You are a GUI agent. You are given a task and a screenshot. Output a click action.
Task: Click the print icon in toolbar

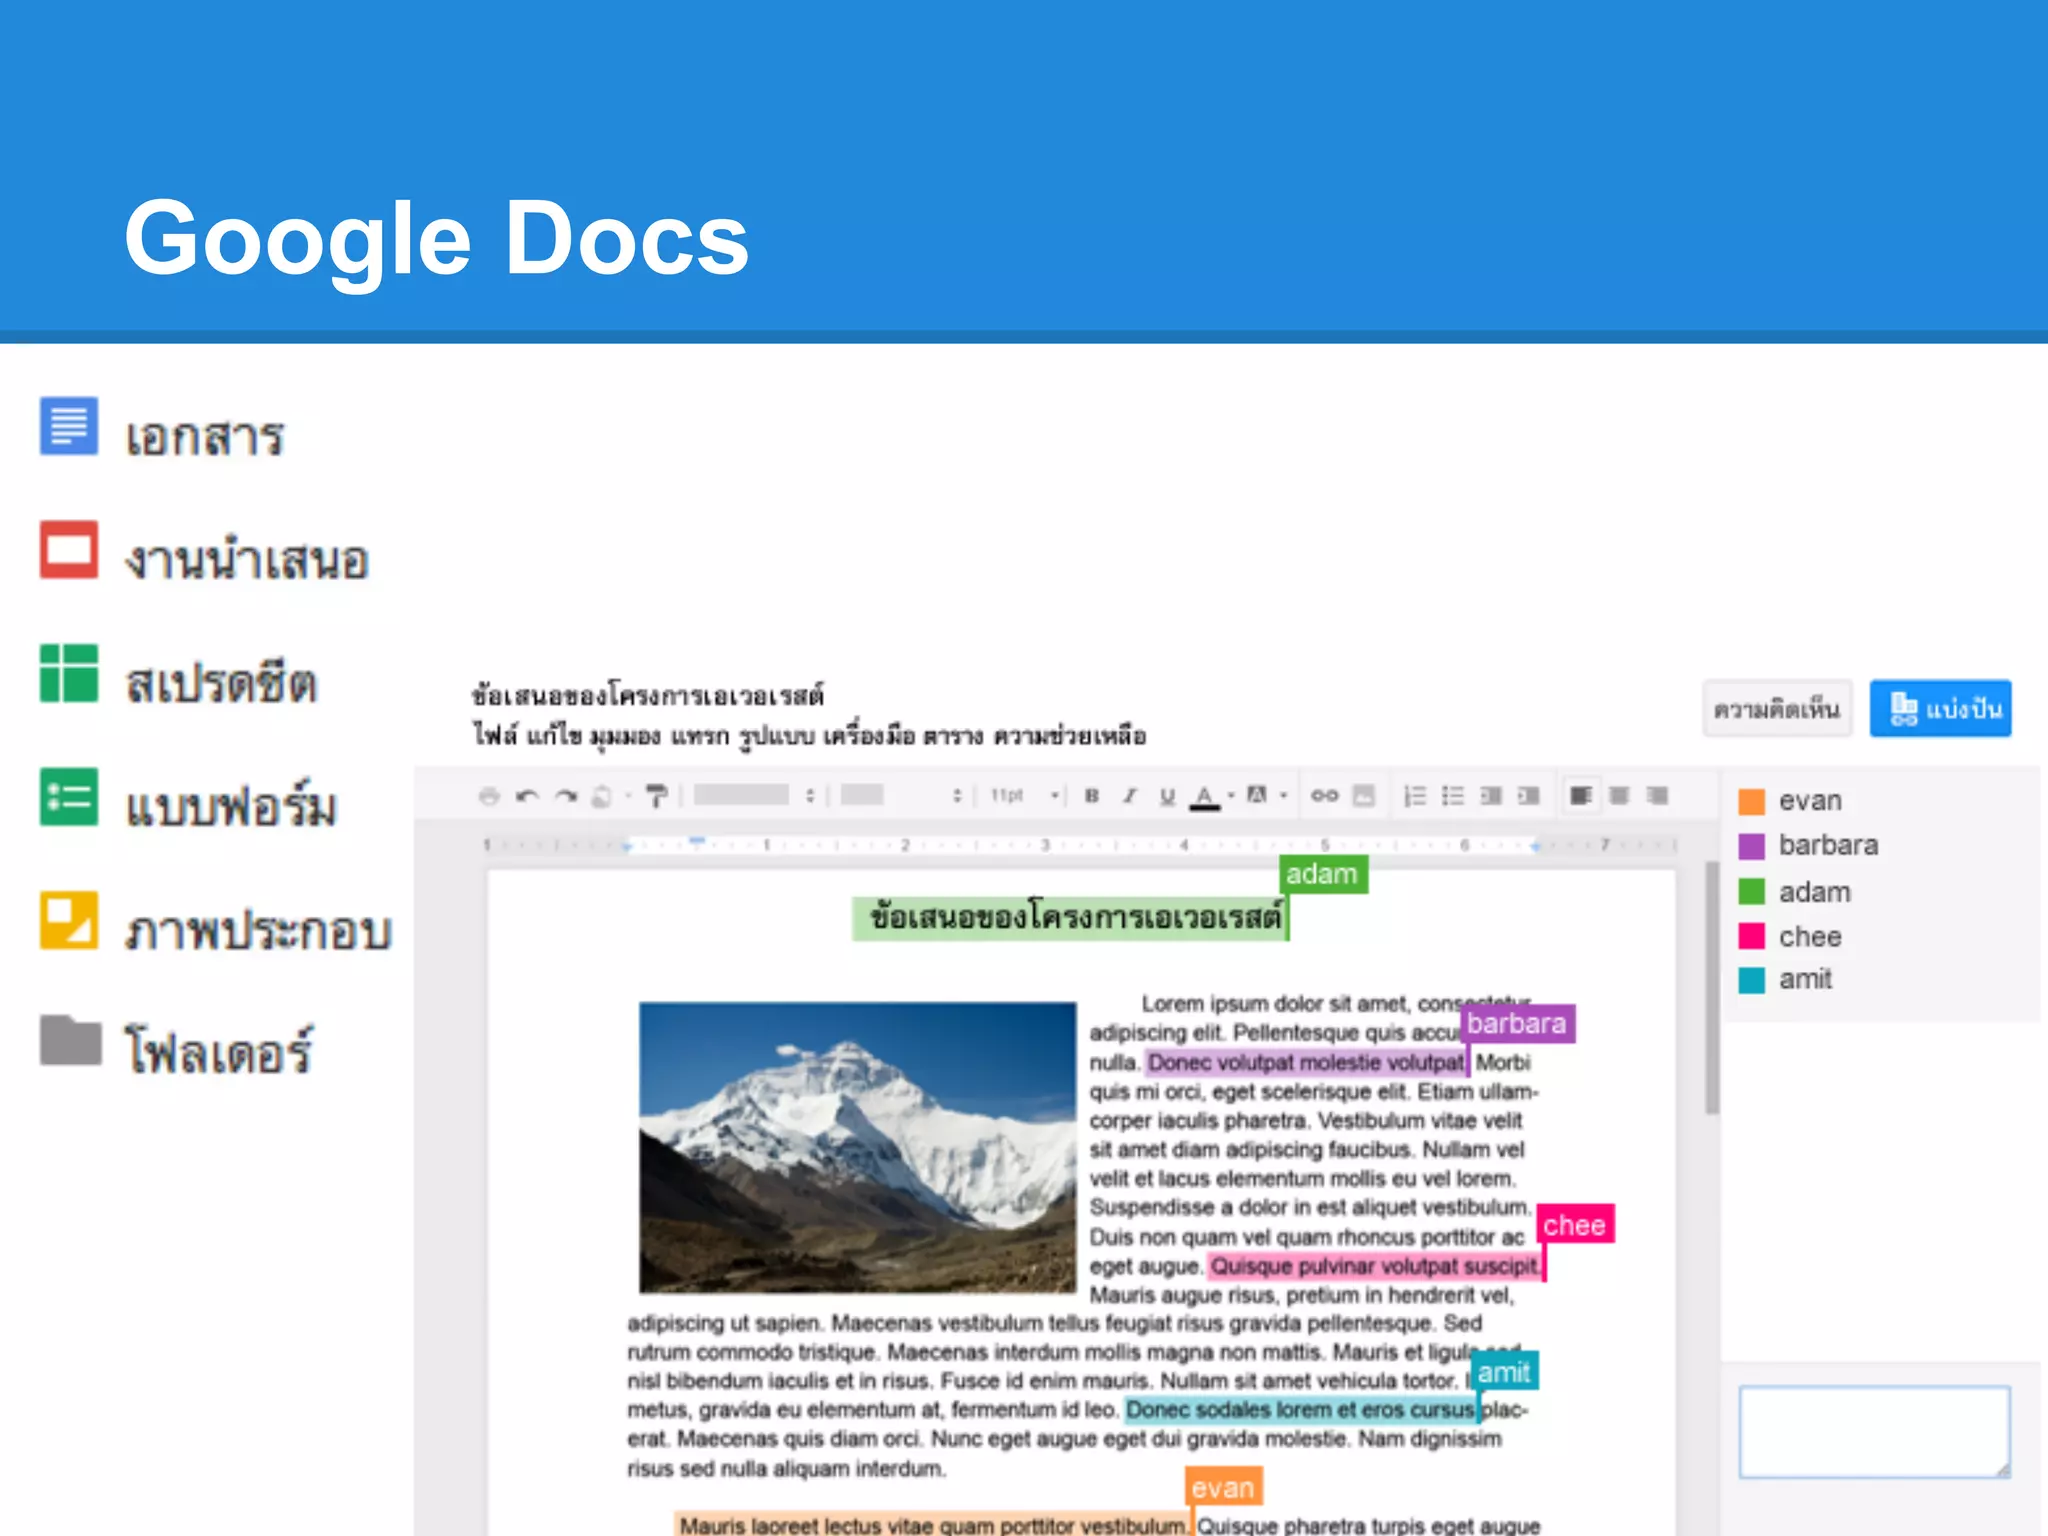[x=489, y=796]
